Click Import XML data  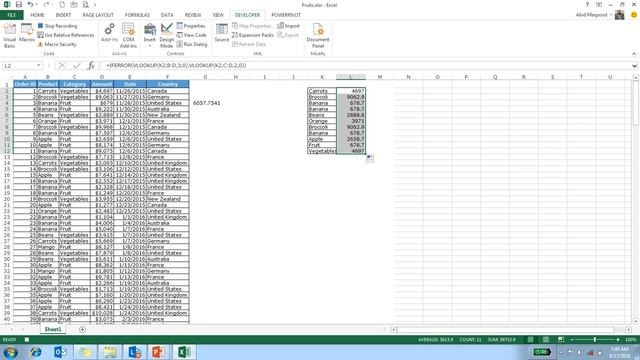point(289,26)
